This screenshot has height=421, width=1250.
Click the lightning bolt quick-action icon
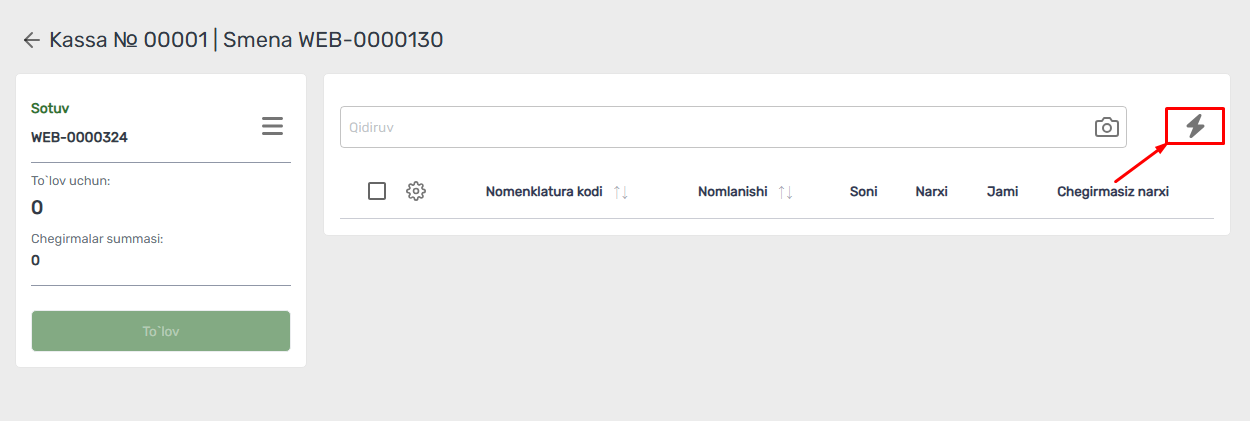(1195, 126)
